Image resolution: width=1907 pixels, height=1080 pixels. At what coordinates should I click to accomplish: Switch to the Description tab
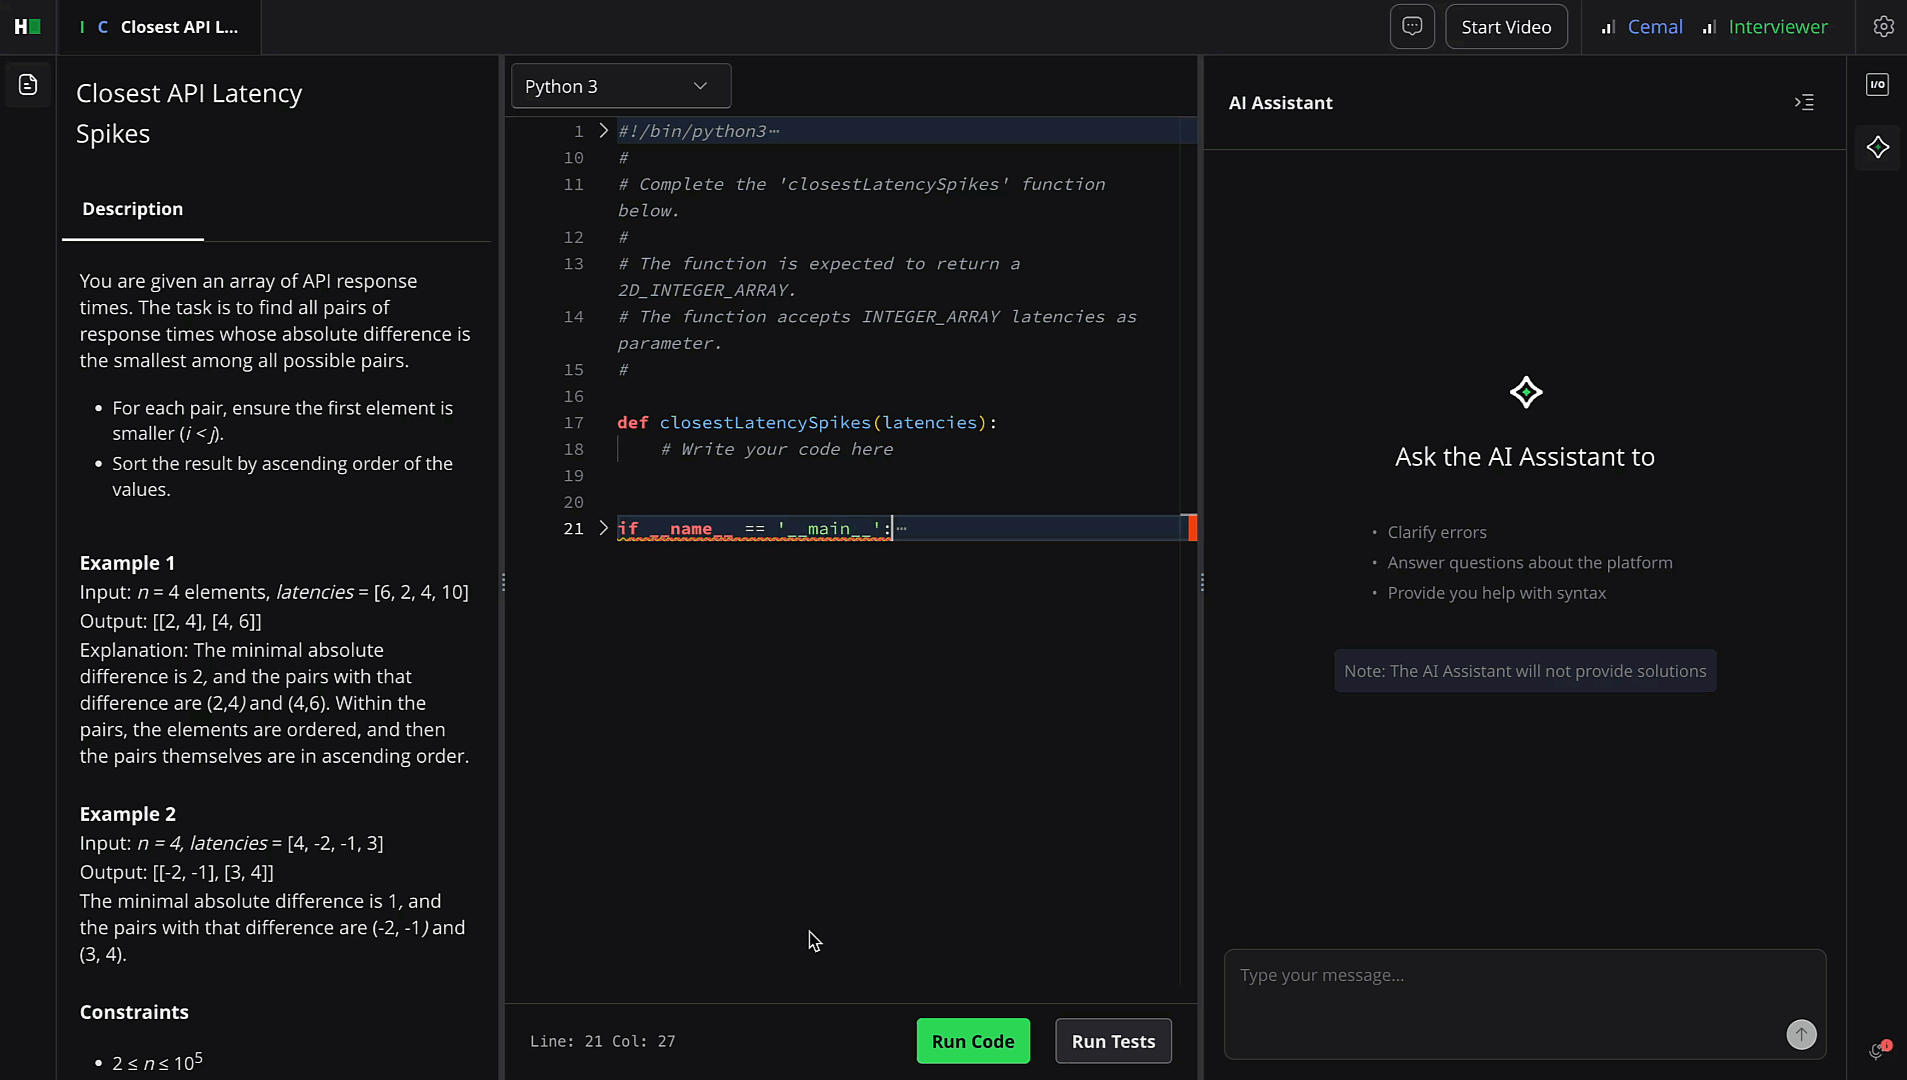[133, 209]
